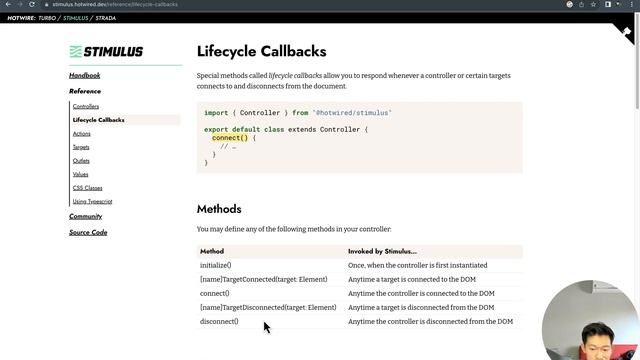This screenshot has height=360, width=640.
Task: Go to the Targets reference page
Action: click(x=81, y=147)
